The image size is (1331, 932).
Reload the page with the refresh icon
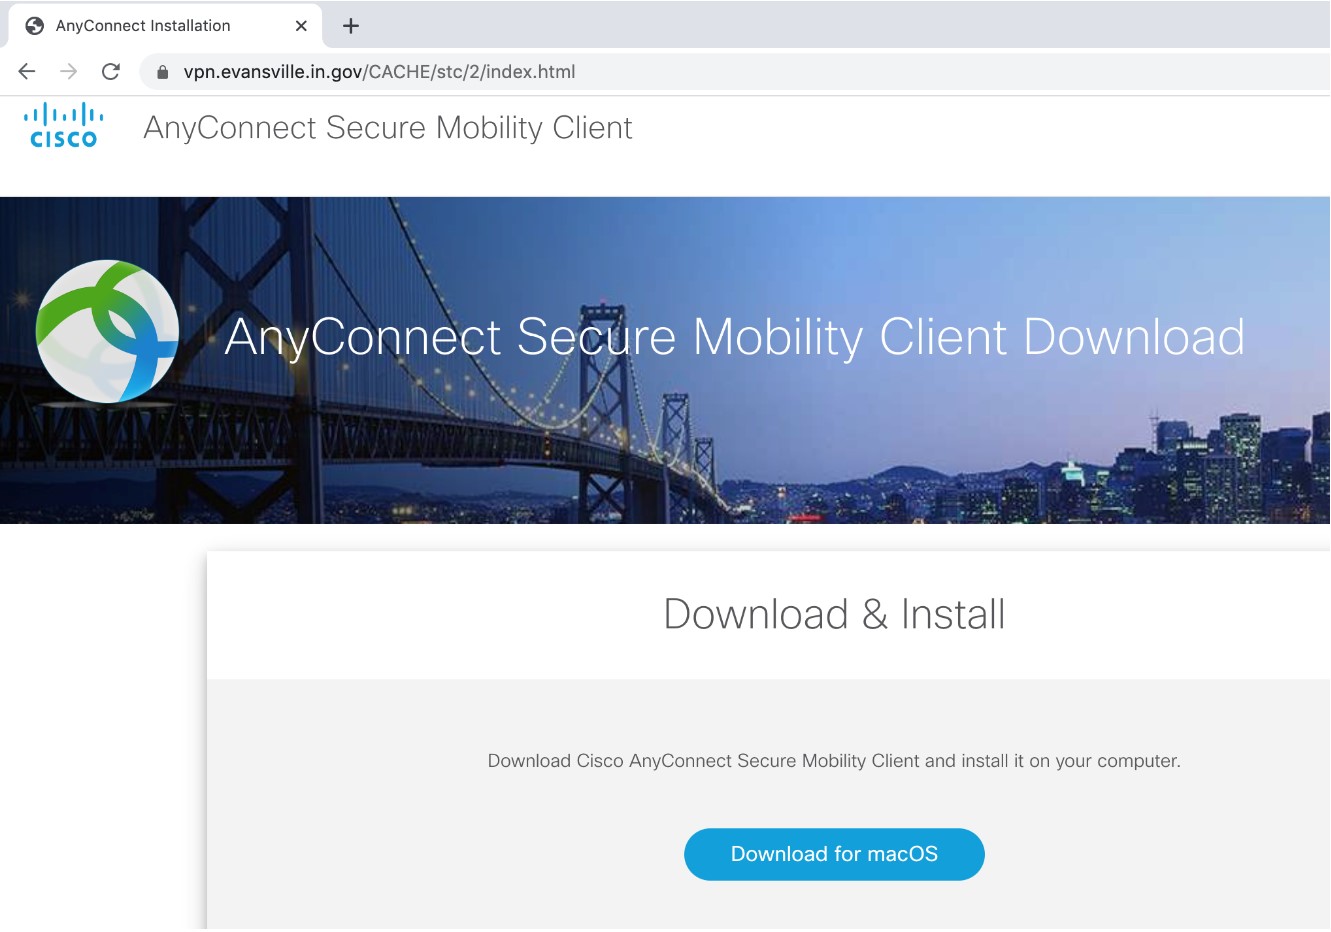click(111, 71)
